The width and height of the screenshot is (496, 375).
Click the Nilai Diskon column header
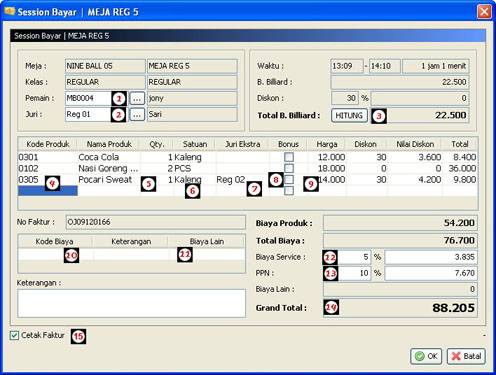[415, 144]
